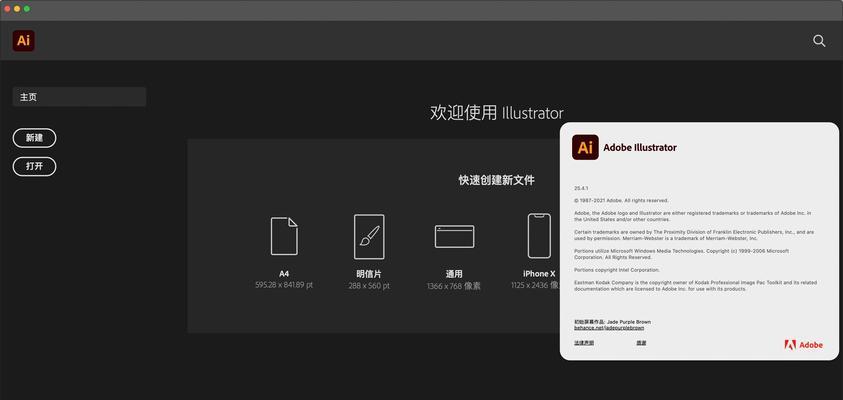Click the yellow minimize window button
This screenshot has width=843, height=400.
tap(17, 9)
